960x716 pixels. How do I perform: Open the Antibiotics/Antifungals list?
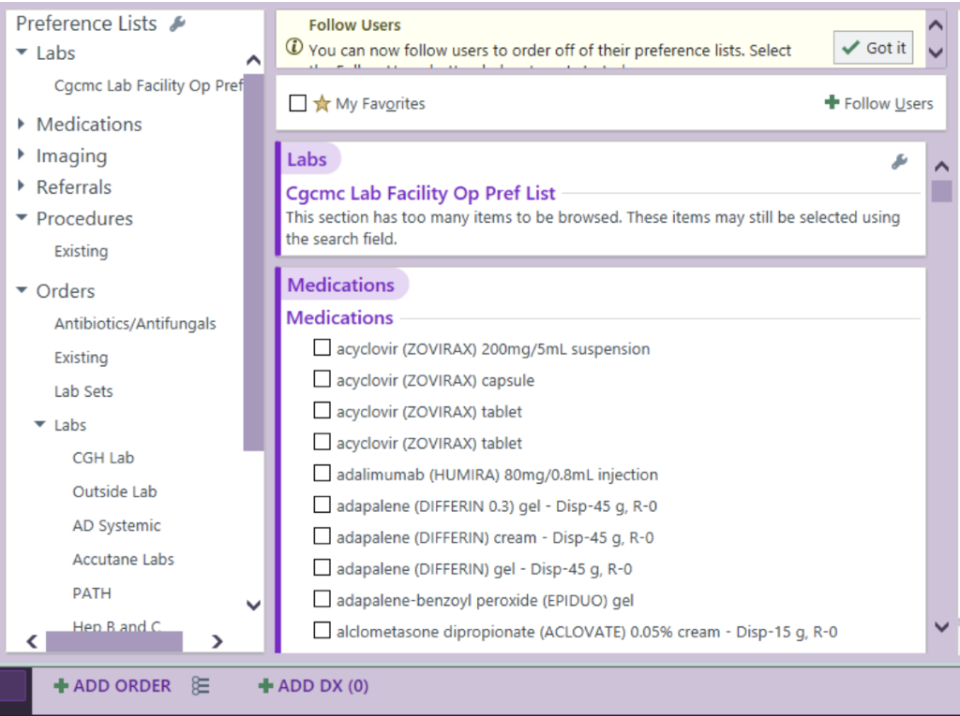click(x=135, y=323)
